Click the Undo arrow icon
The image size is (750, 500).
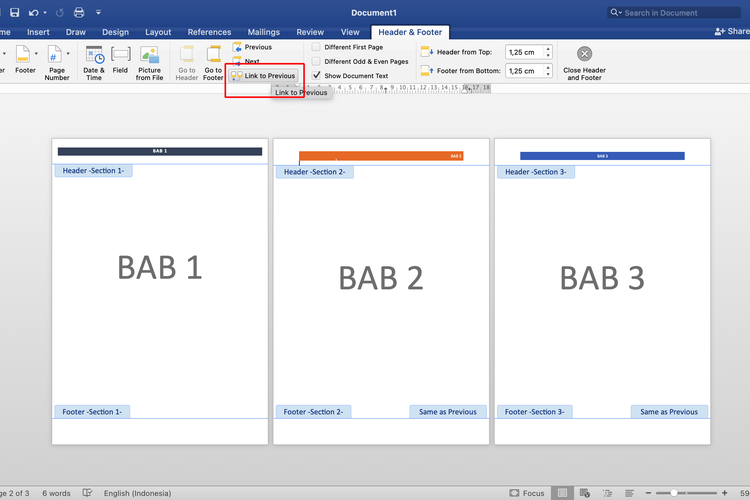33,12
